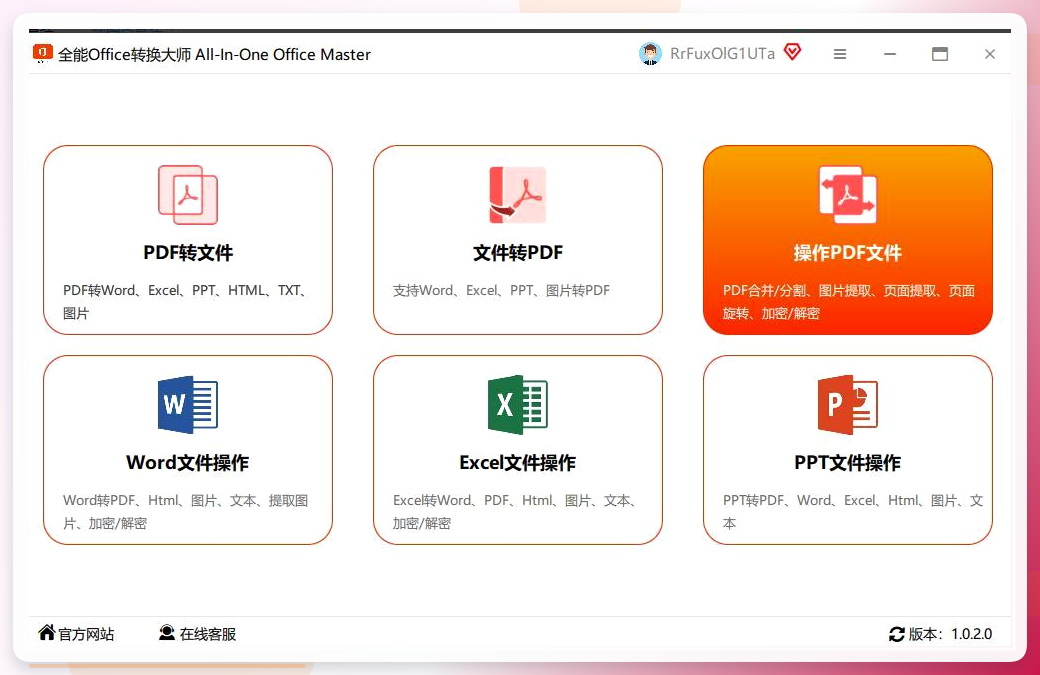Click the 版本: 1.0.2.0 text
The image size is (1040, 675).
coord(950,634)
